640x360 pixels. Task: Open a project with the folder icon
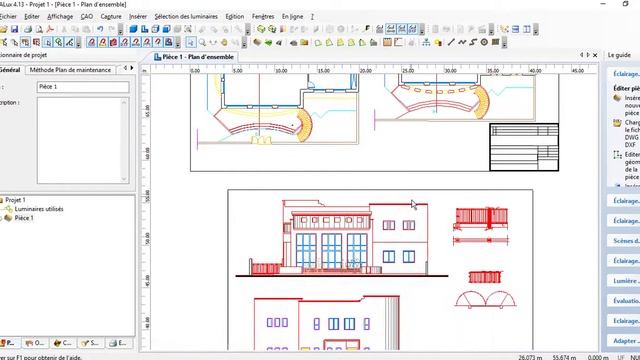pos(3,29)
